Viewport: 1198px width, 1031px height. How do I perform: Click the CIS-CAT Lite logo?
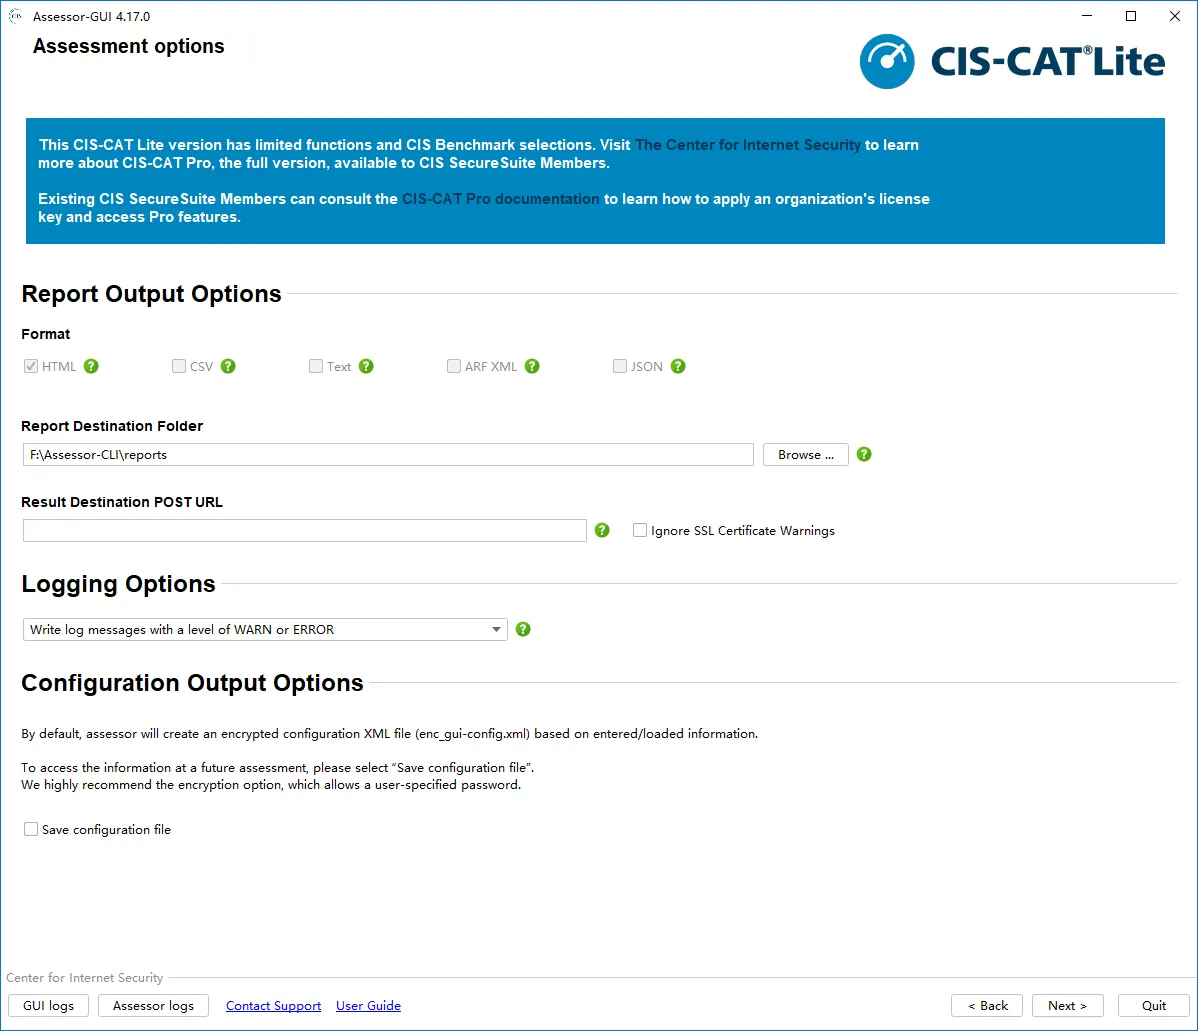(x=1012, y=61)
